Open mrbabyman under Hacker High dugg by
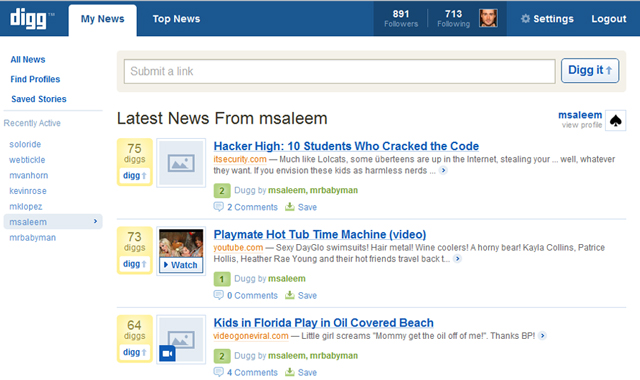This screenshot has width=640, height=380. pyautogui.click(x=333, y=190)
